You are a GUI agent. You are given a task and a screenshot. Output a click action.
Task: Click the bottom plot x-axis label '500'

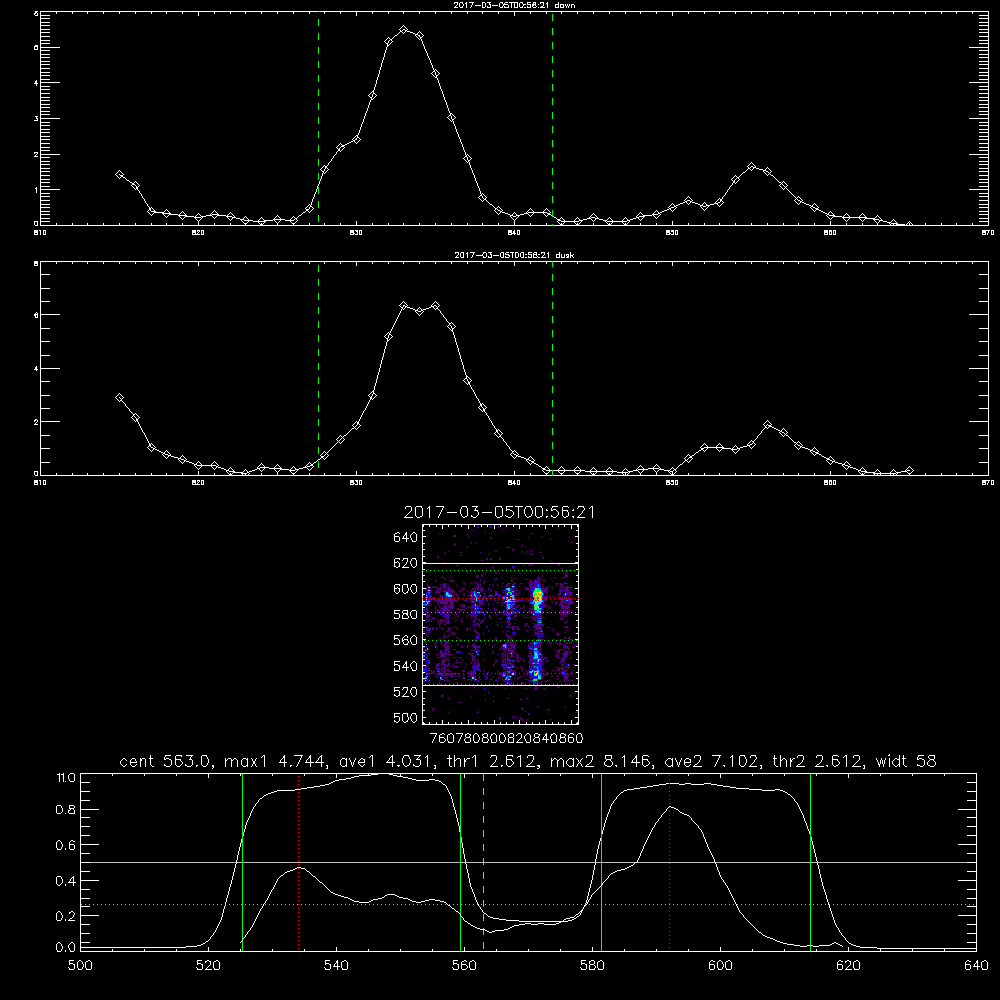pyautogui.click(x=80, y=966)
